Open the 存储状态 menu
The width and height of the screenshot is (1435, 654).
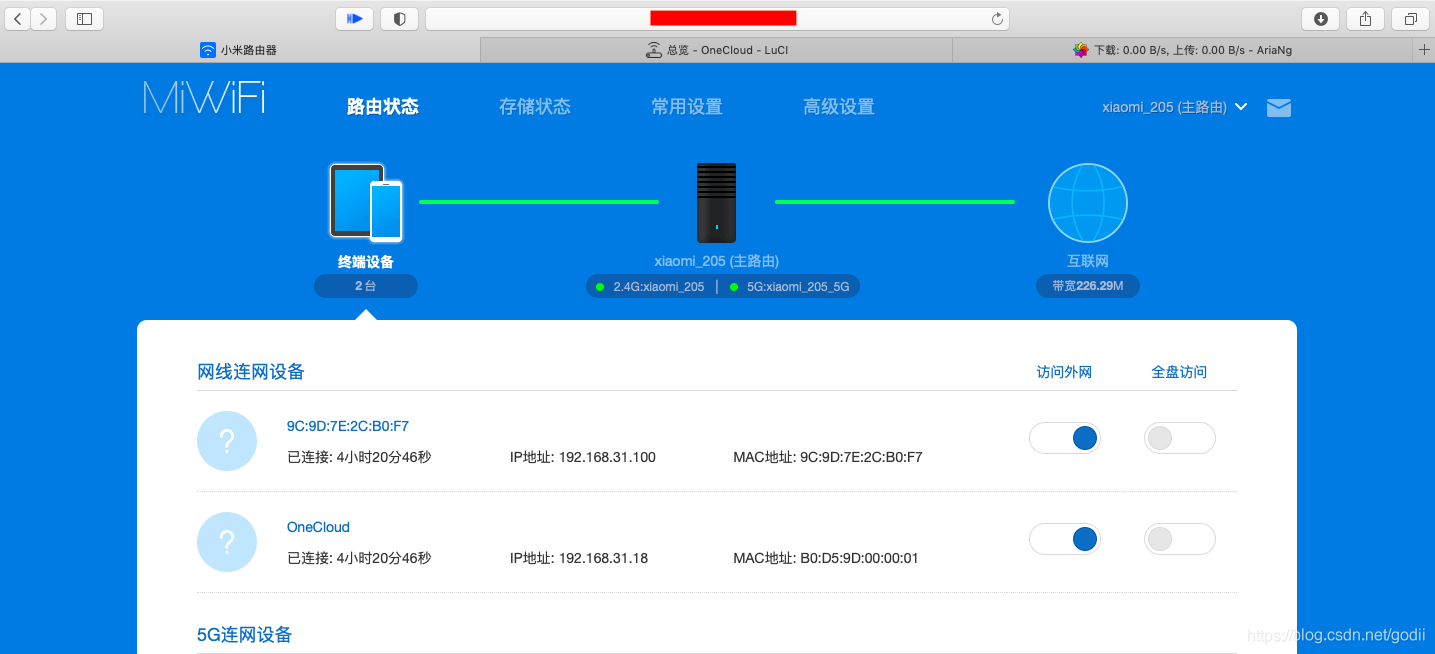pos(534,107)
